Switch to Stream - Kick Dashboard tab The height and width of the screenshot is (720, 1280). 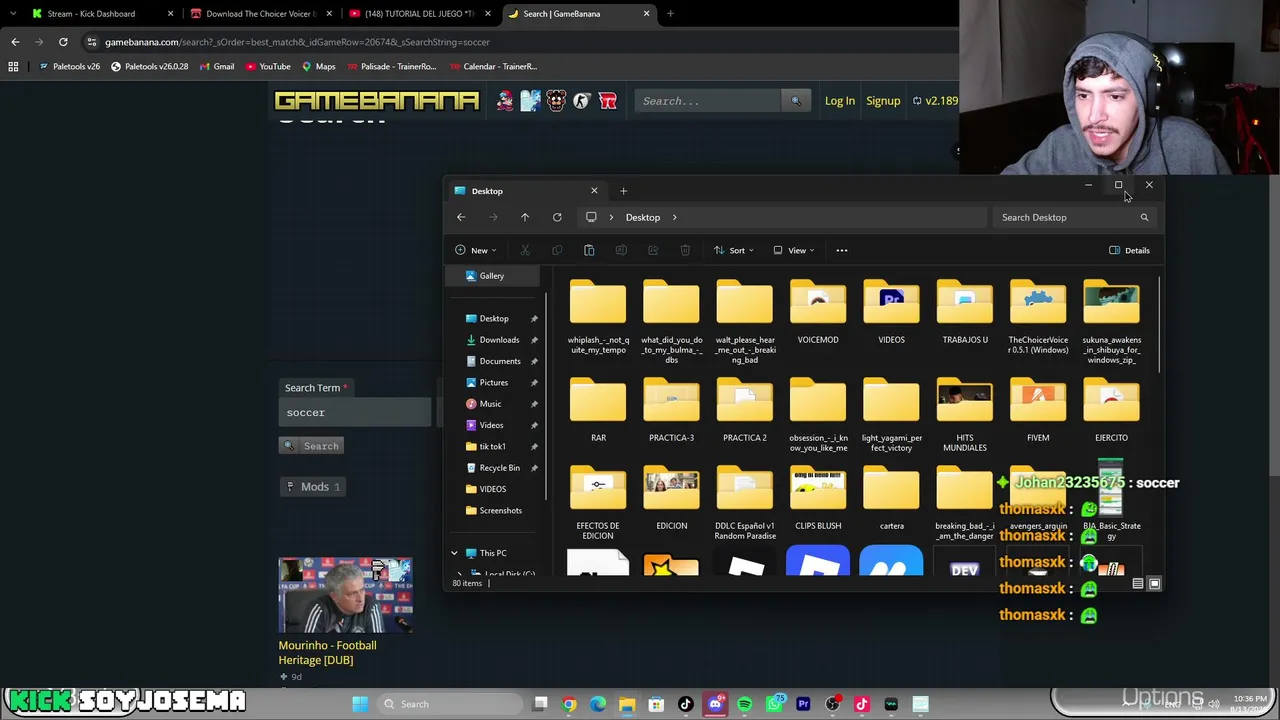click(x=101, y=14)
